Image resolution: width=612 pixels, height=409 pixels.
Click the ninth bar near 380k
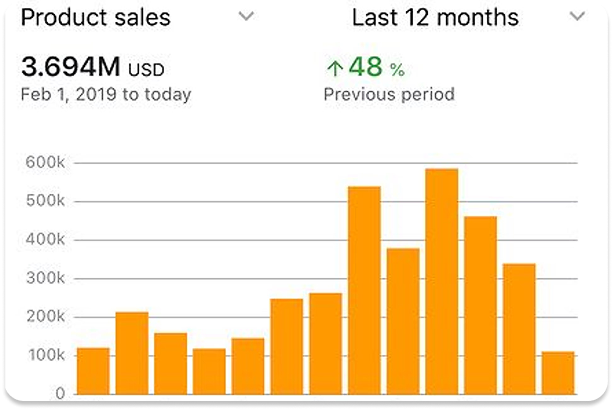(x=403, y=320)
